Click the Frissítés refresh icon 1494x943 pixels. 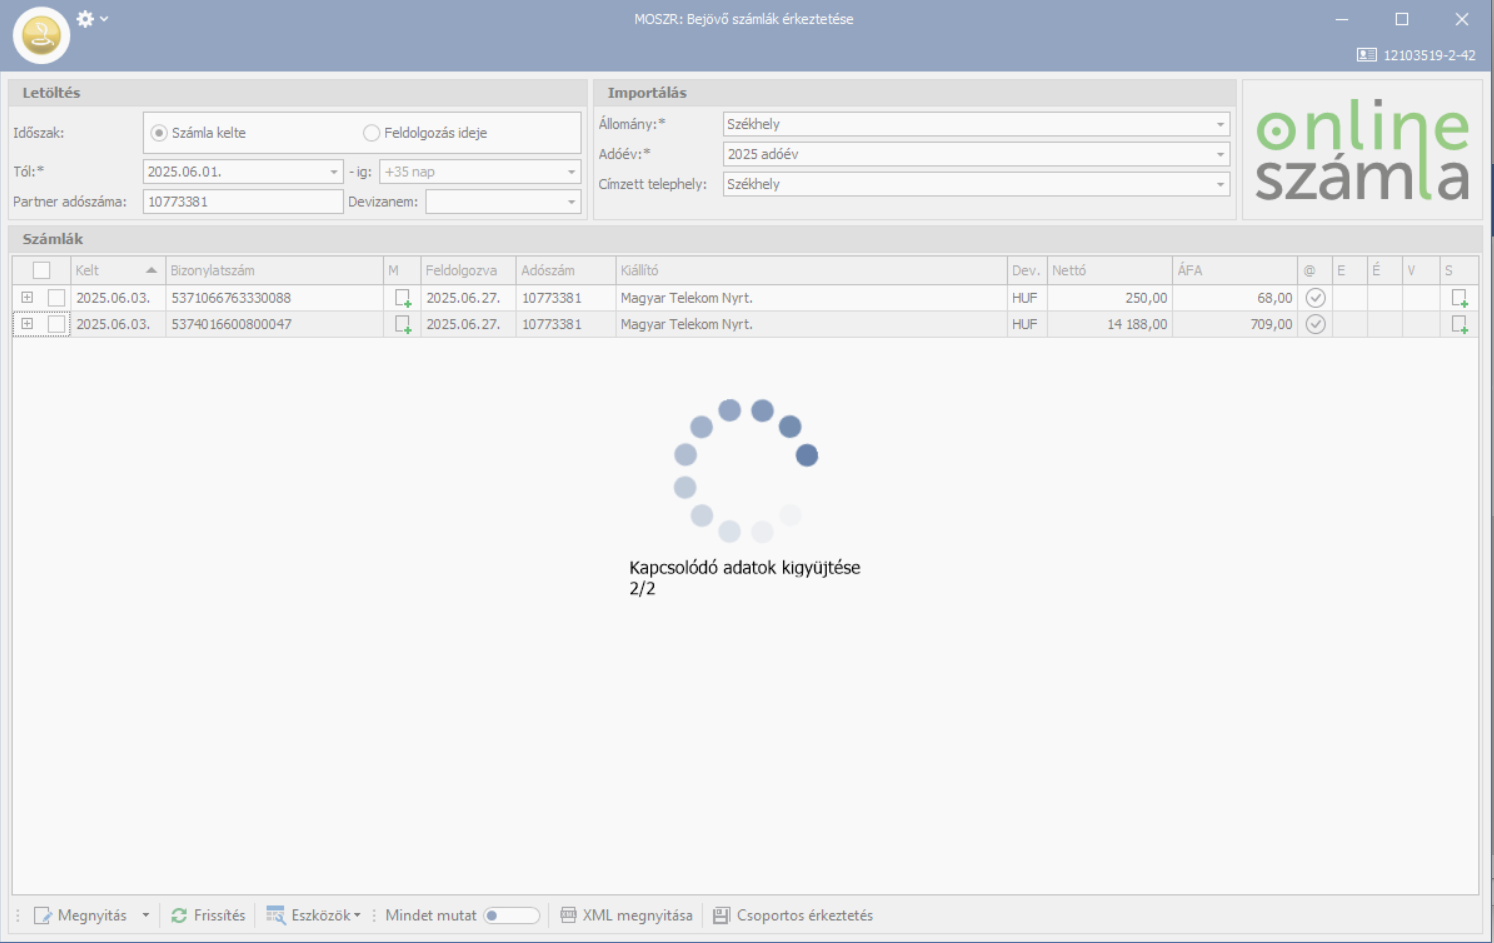point(179,915)
